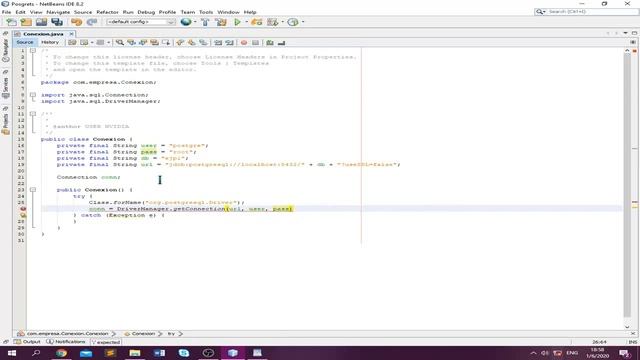
Task: Click the Redo toolbar icon
Action: click(x=92, y=22)
